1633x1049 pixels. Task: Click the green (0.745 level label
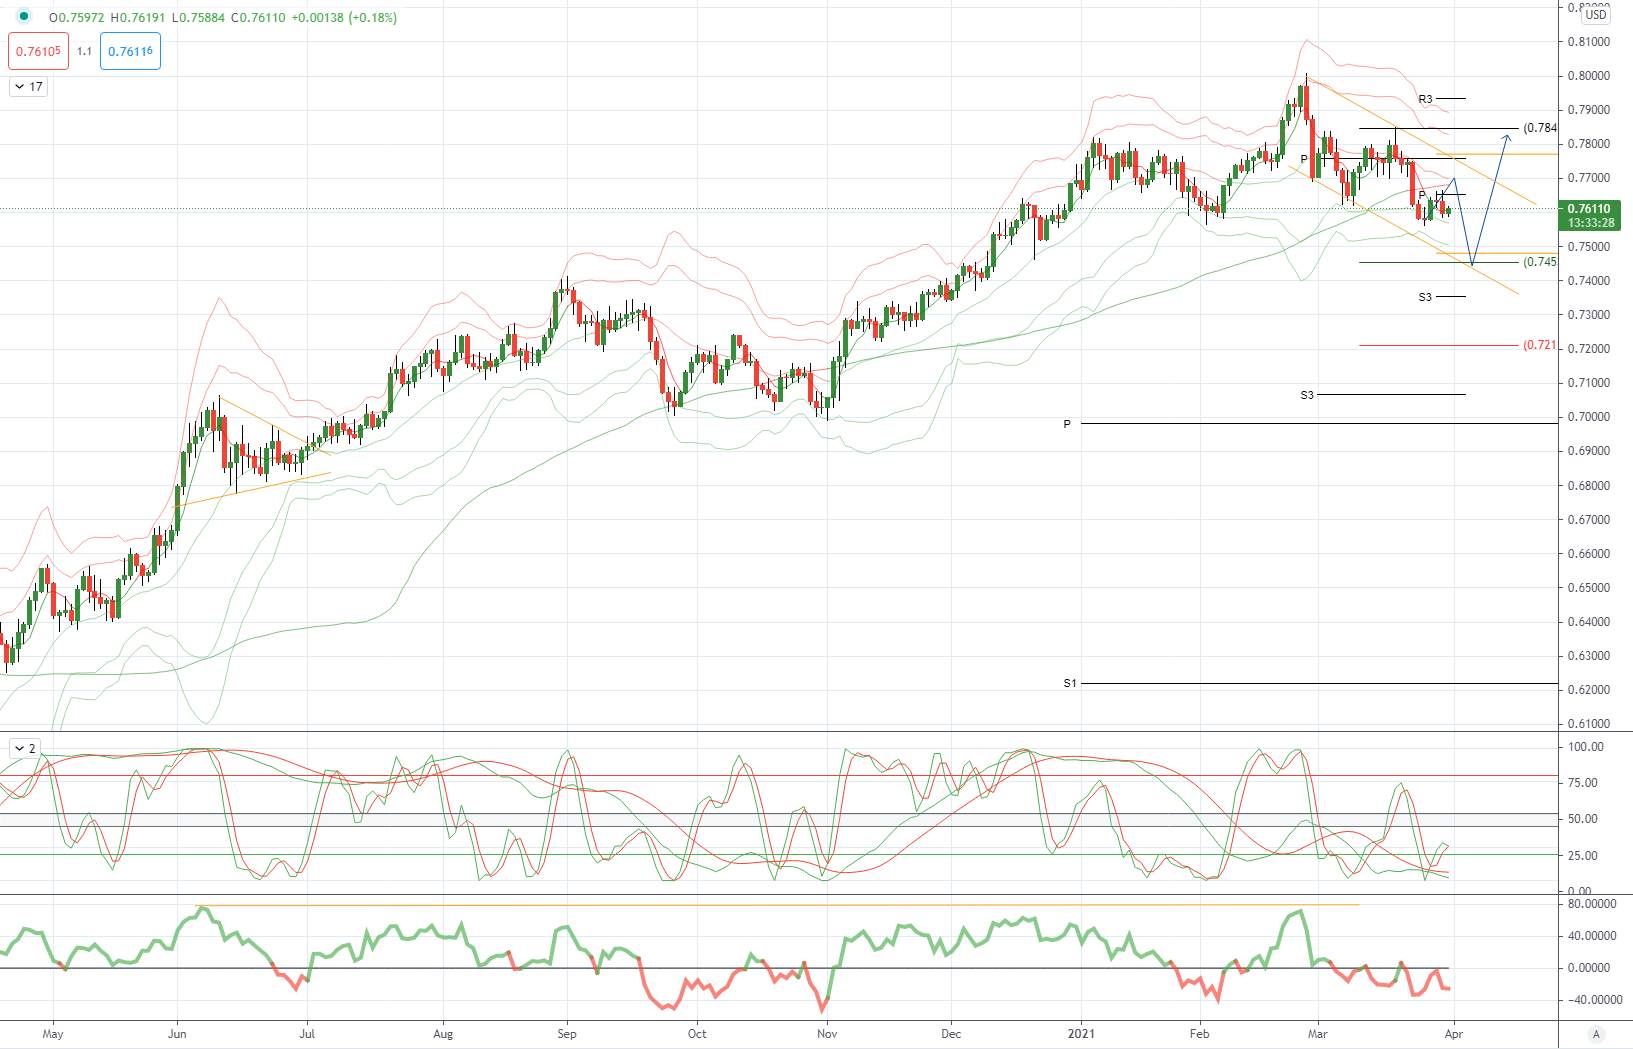pos(1540,262)
